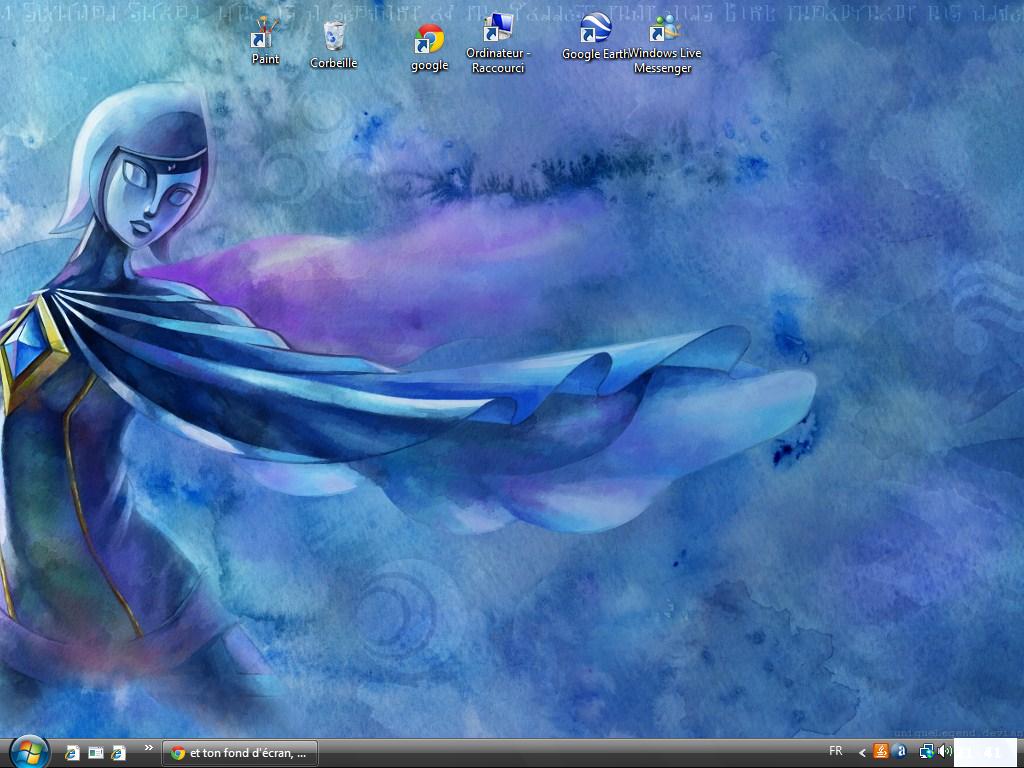The width and height of the screenshot is (1024, 768).
Task: Select the Ordinateur - Raccourci desktop icon
Action: click(x=498, y=43)
